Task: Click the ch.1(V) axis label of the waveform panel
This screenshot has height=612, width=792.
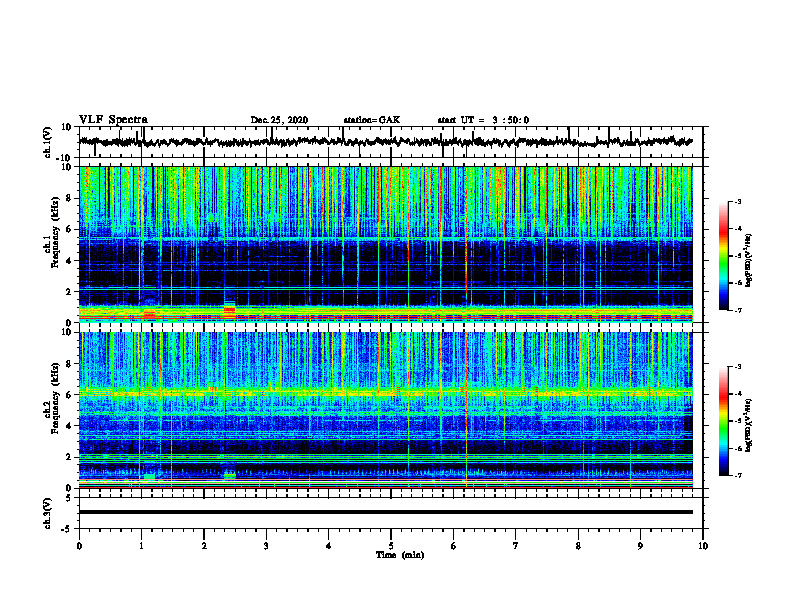Action: 48,142
